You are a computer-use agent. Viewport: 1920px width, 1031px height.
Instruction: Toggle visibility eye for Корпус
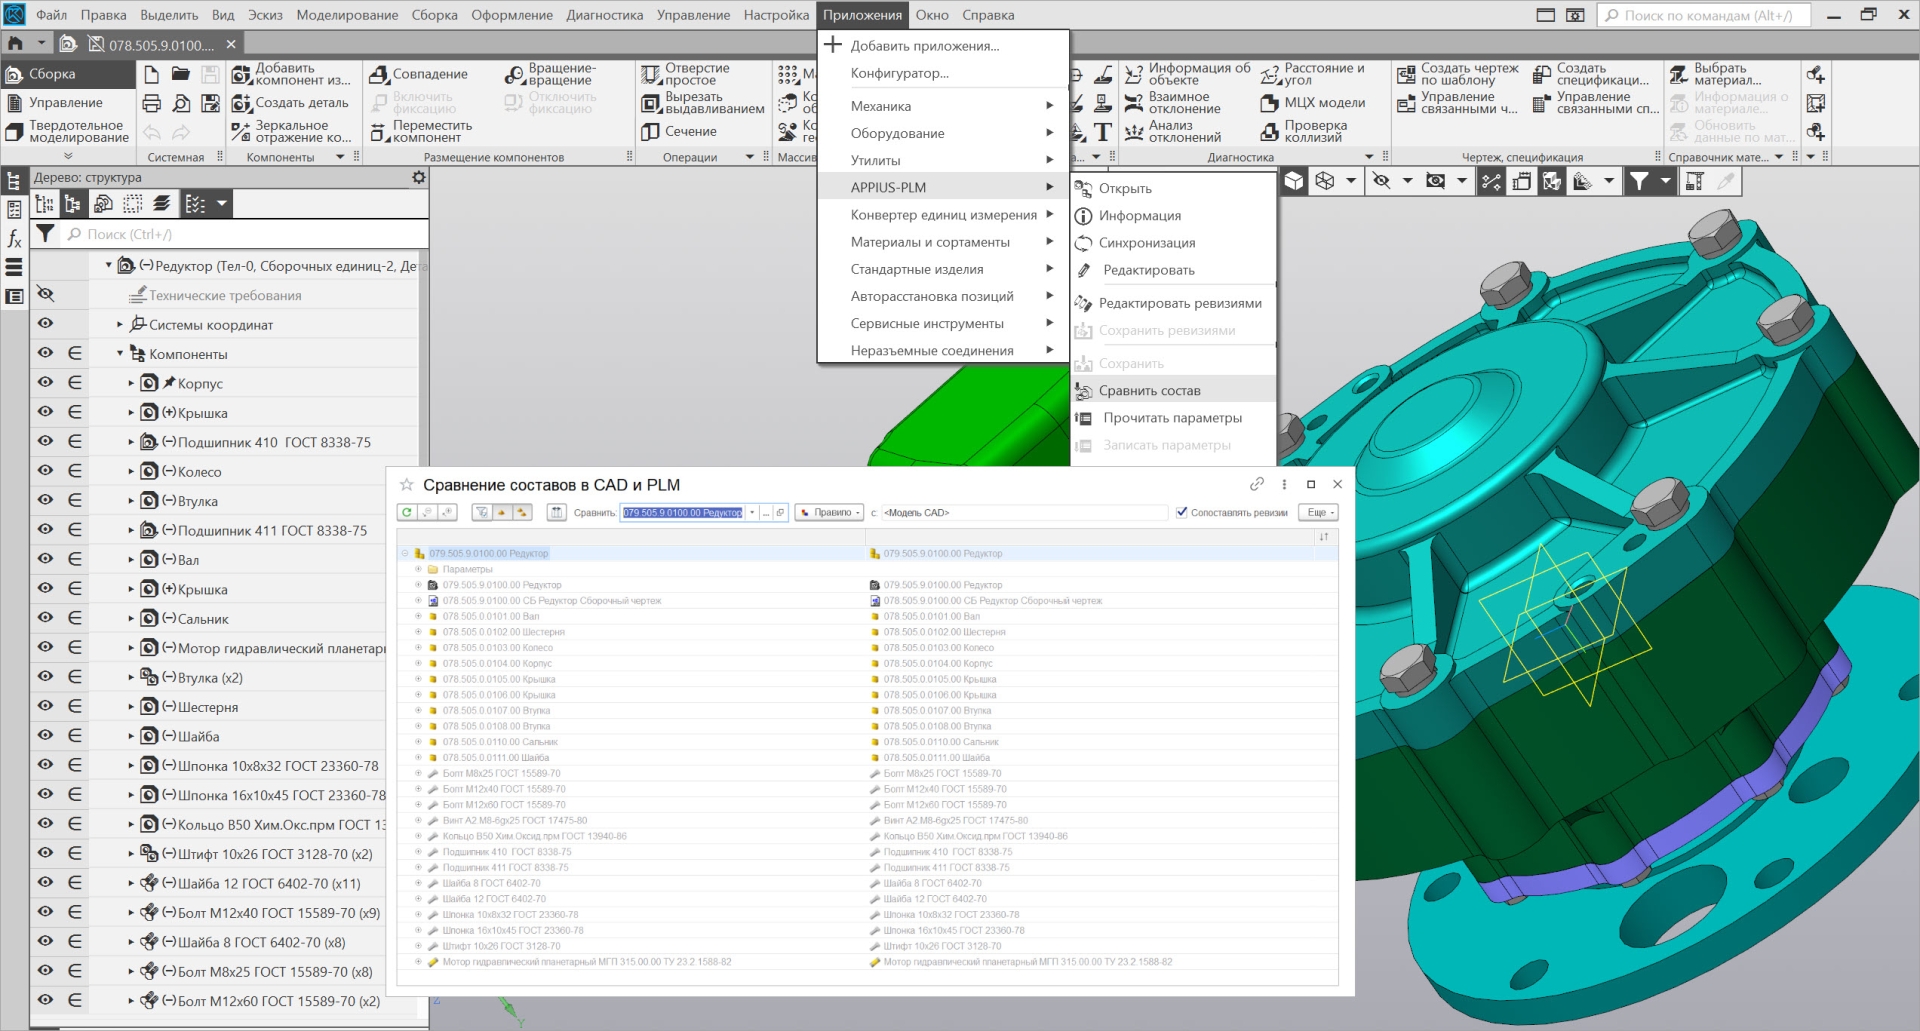(45, 382)
